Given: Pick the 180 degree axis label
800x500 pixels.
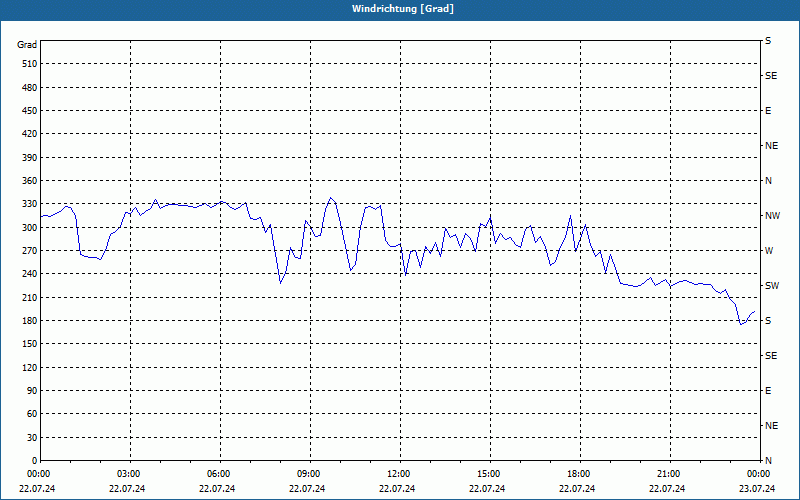Looking at the screenshot, I should coord(29,321).
